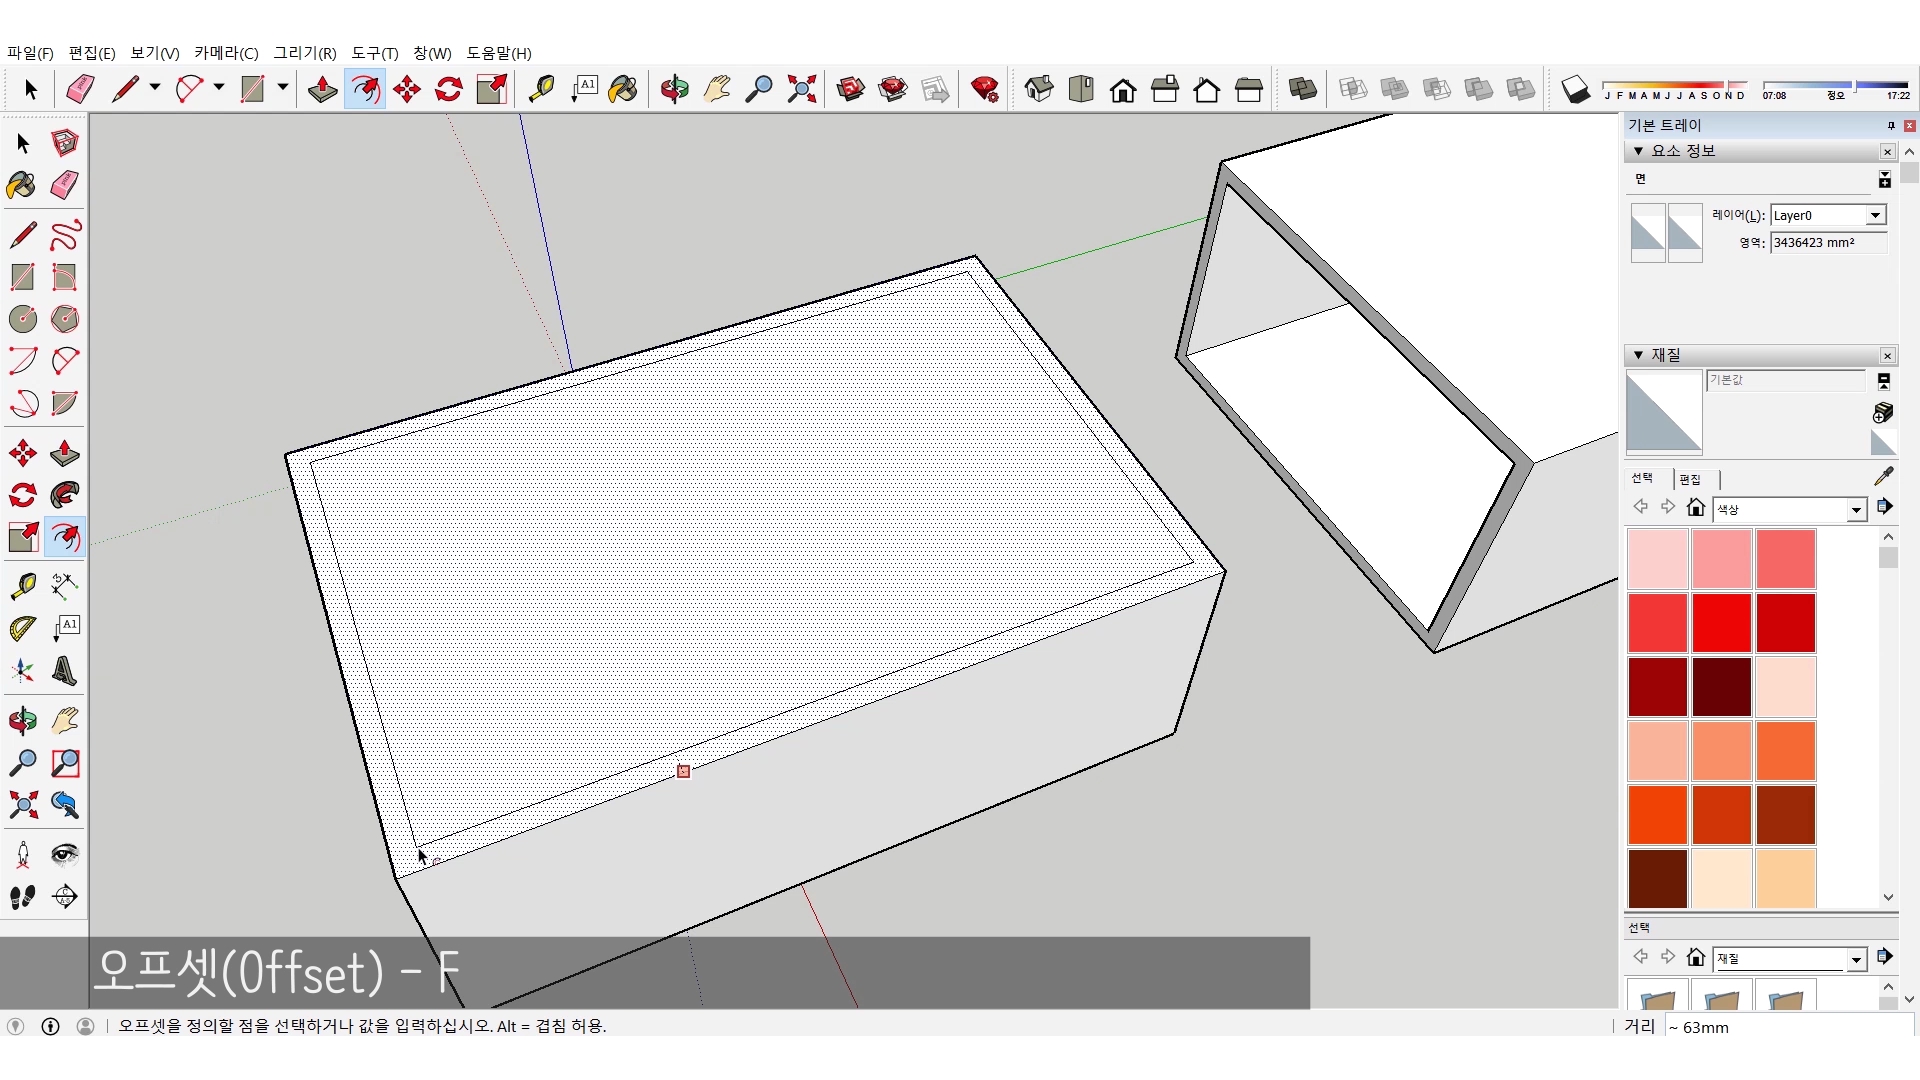Choose the bright red color swatch
This screenshot has height=1080, width=1920.
point(1721,622)
